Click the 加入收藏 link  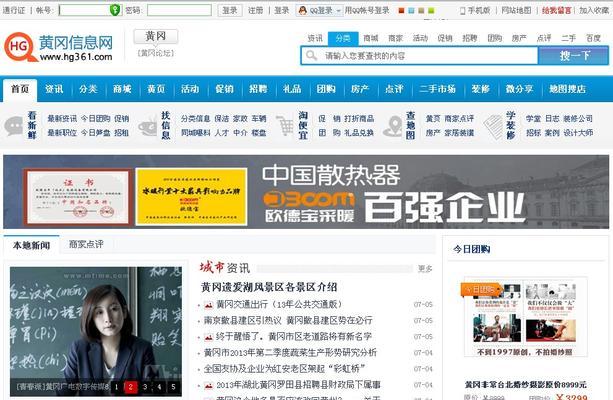click(x=594, y=11)
